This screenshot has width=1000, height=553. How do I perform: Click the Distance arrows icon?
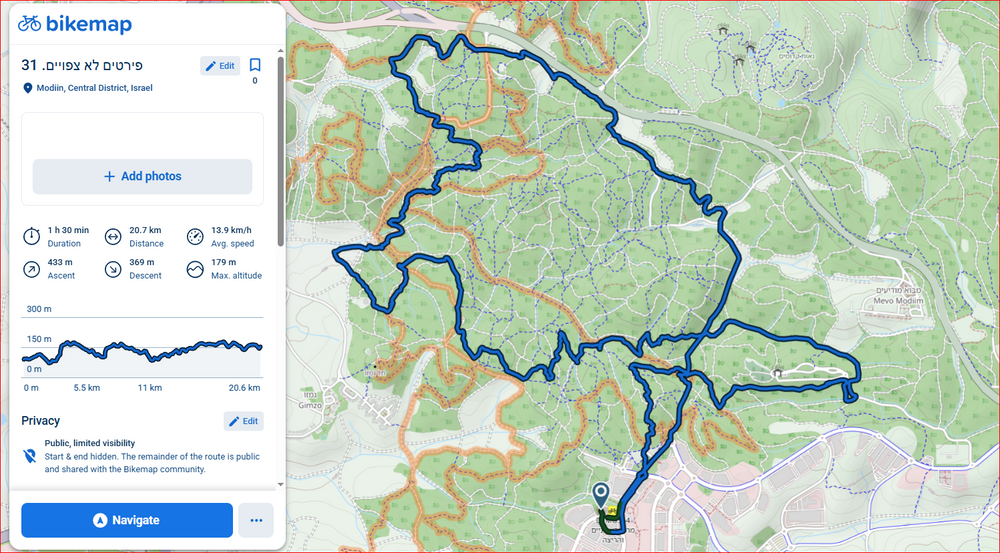click(x=113, y=237)
